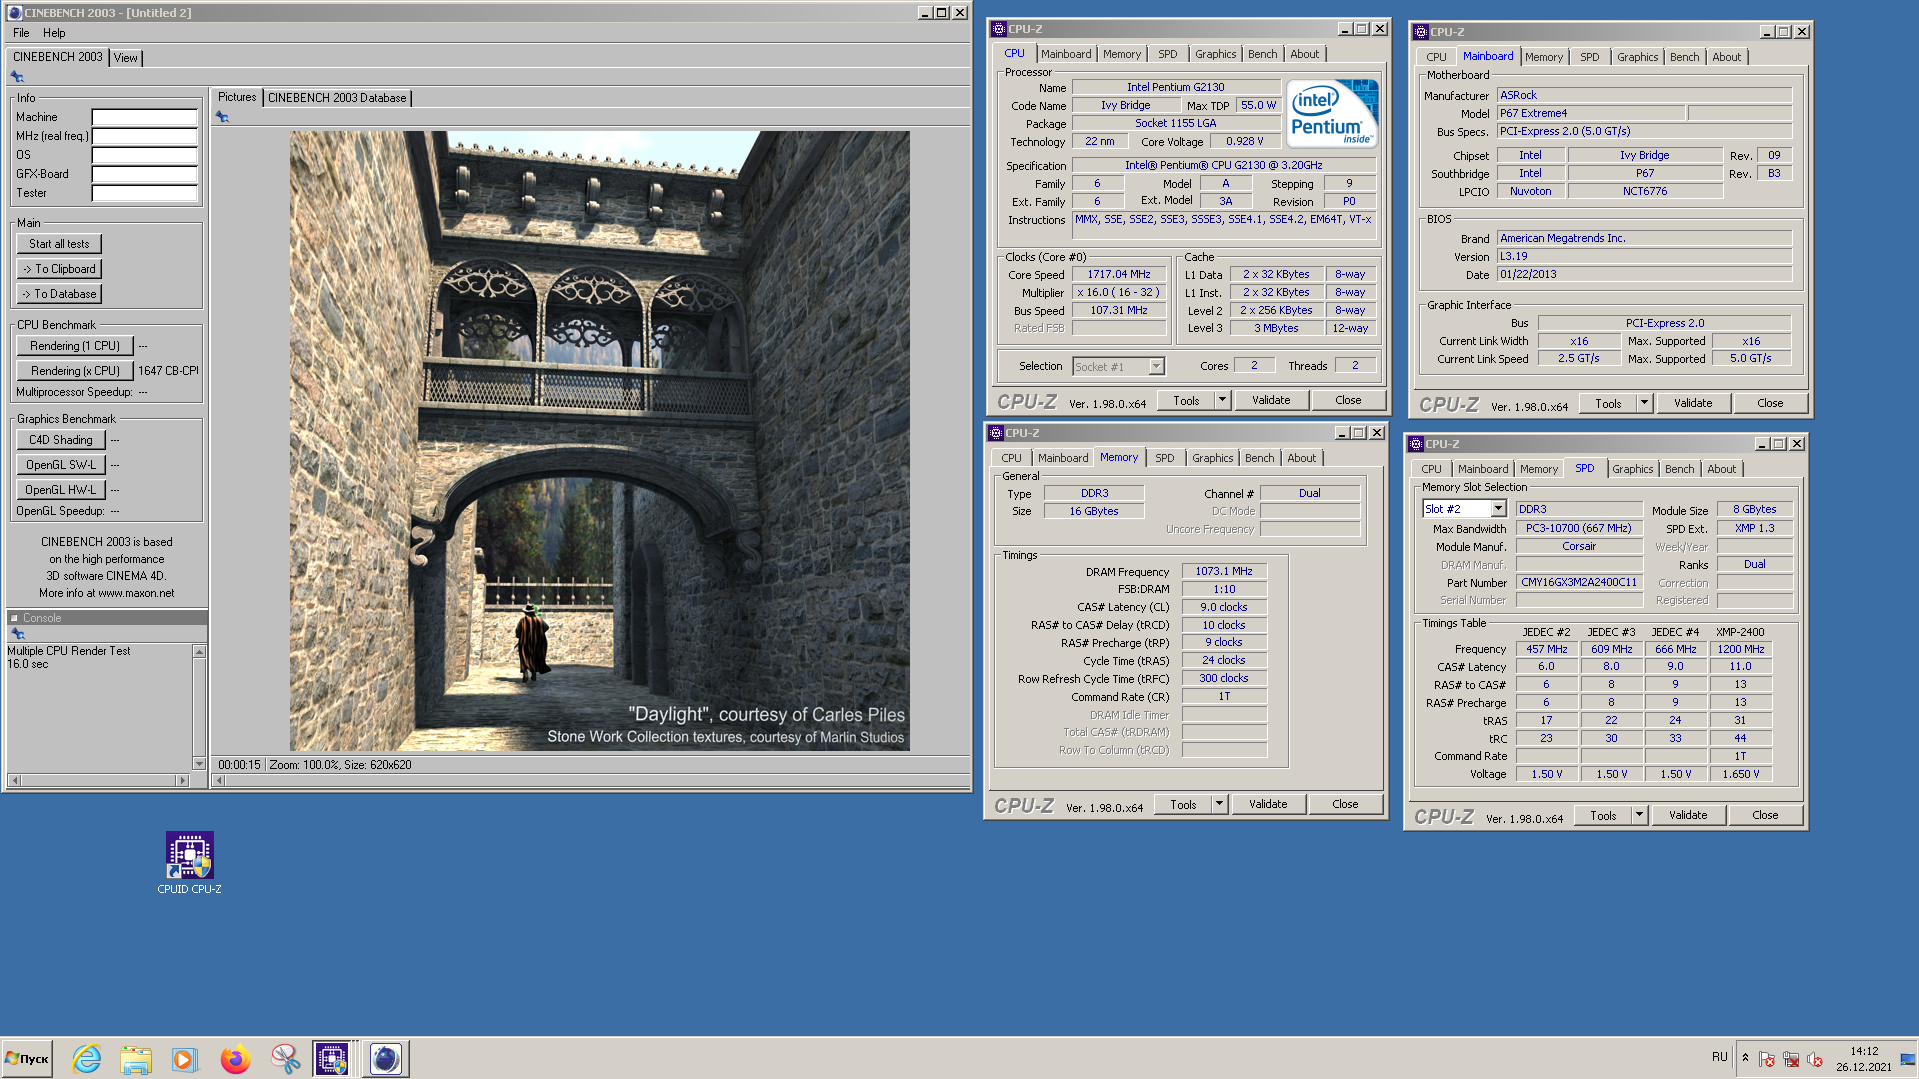
Task: Click the taskbar clock
Action: click(1864, 1059)
